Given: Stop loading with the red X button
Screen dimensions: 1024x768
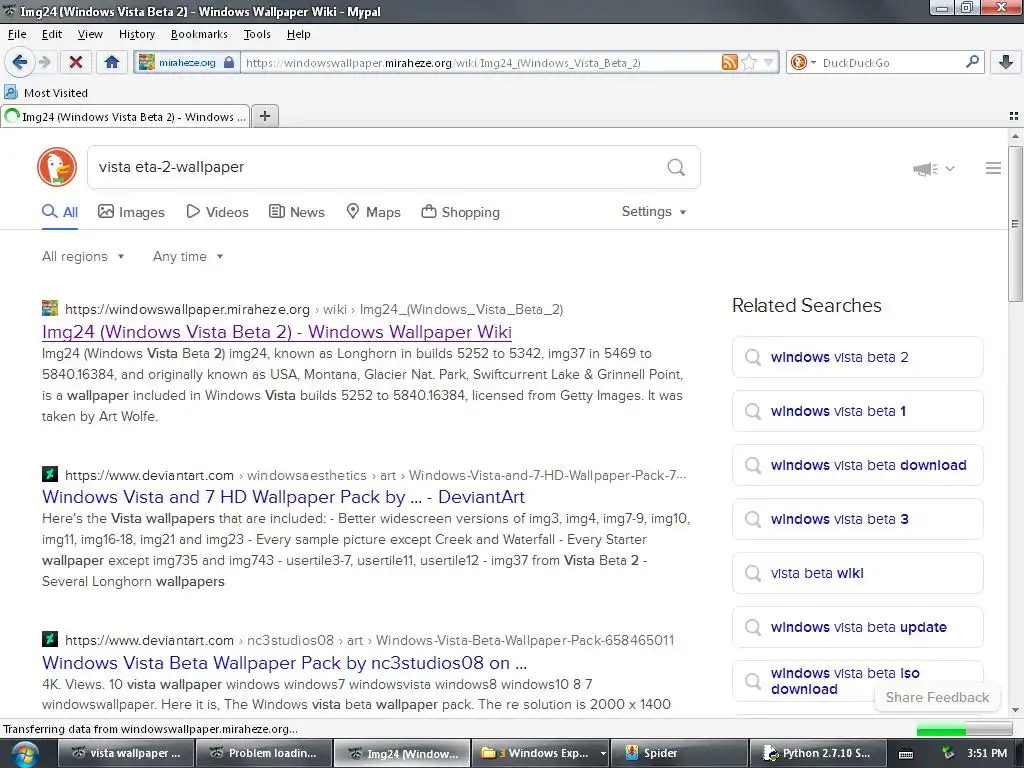Looking at the screenshot, I should [76, 62].
